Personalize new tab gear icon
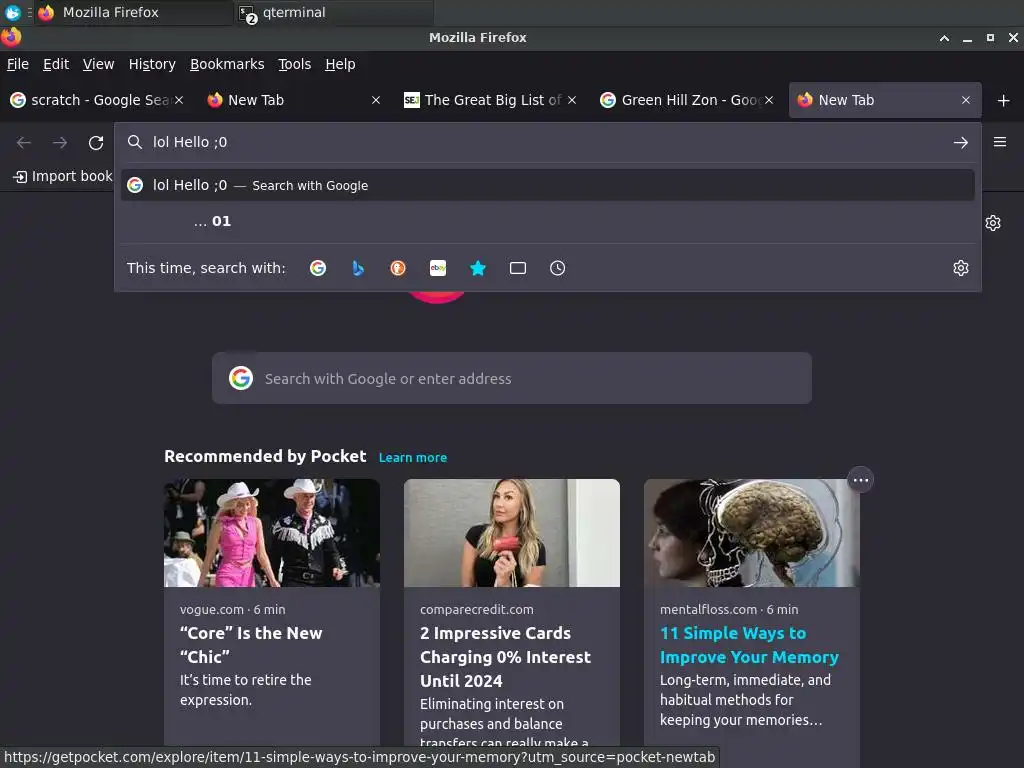The height and width of the screenshot is (768, 1024). pos(993,223)
